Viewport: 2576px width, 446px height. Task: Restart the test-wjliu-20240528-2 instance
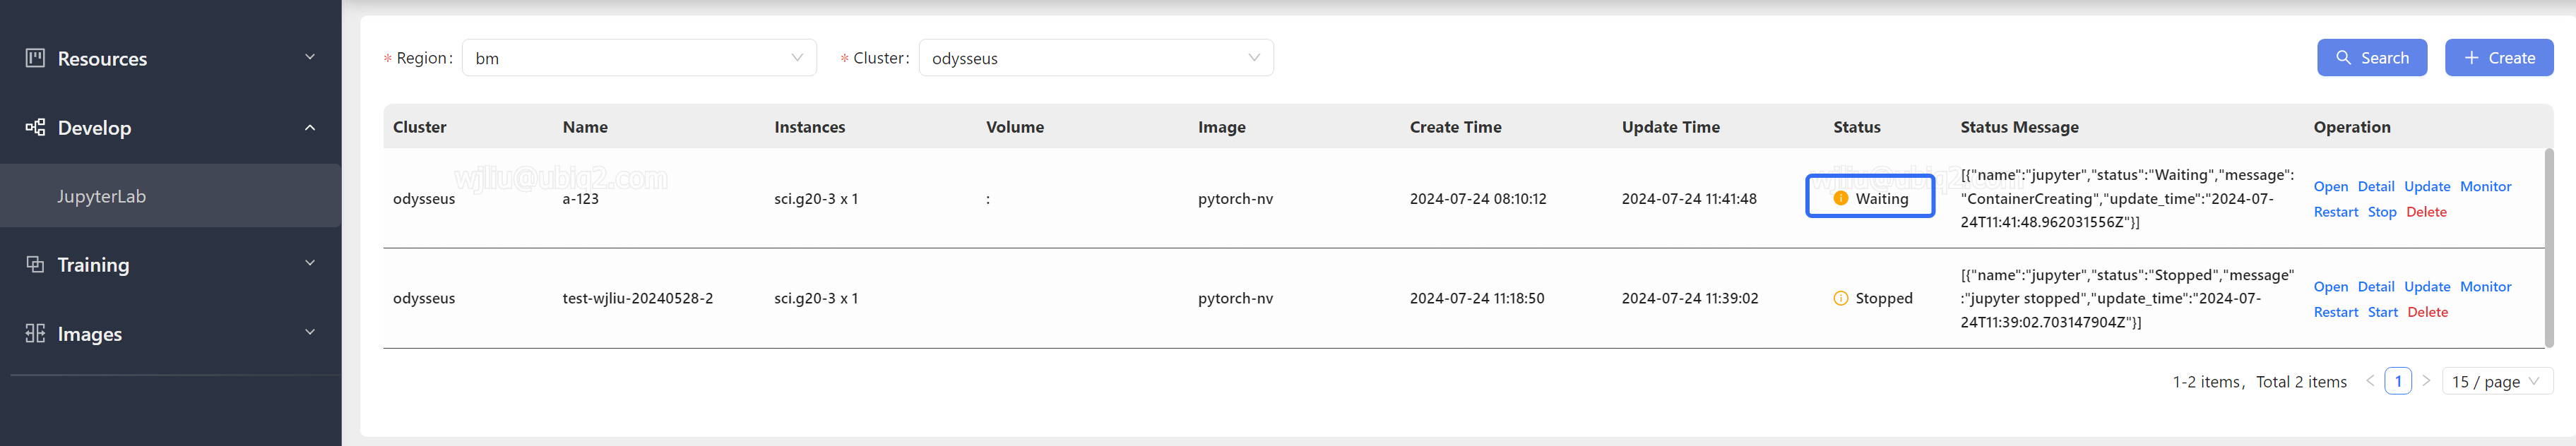click(x=2336, y=312)
